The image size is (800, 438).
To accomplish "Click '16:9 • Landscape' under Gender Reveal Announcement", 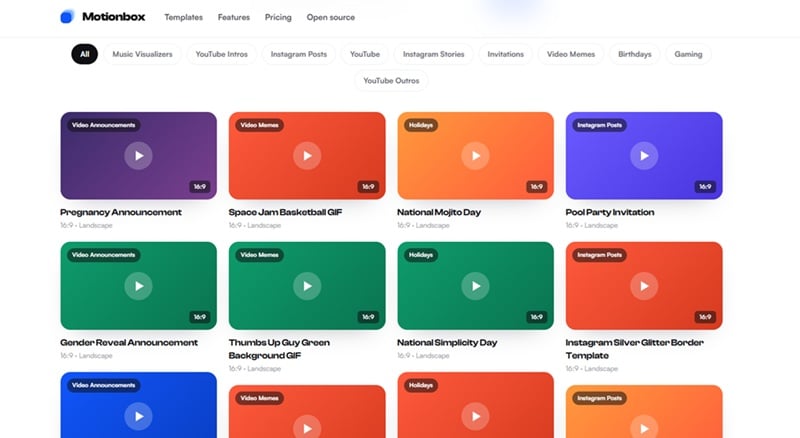I will pyautogui.click(x=86, y=356).
